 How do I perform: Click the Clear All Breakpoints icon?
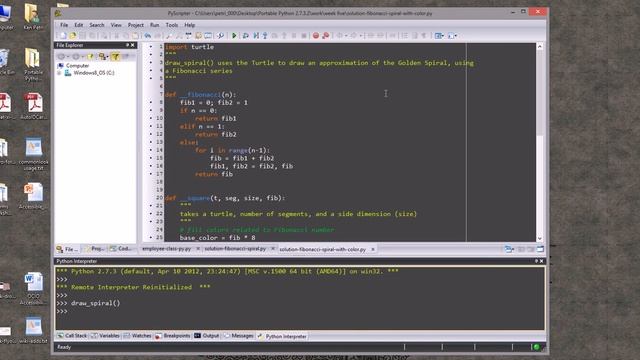point(325,36)
